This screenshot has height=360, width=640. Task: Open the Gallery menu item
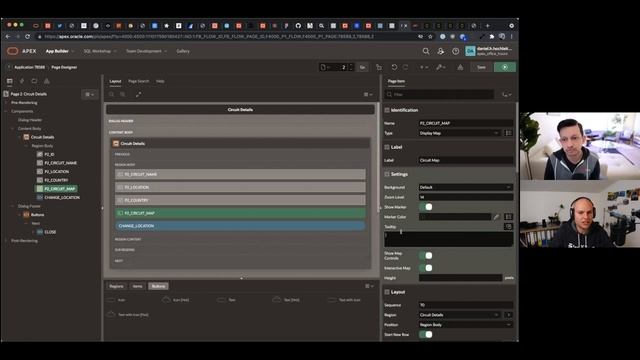183,51
